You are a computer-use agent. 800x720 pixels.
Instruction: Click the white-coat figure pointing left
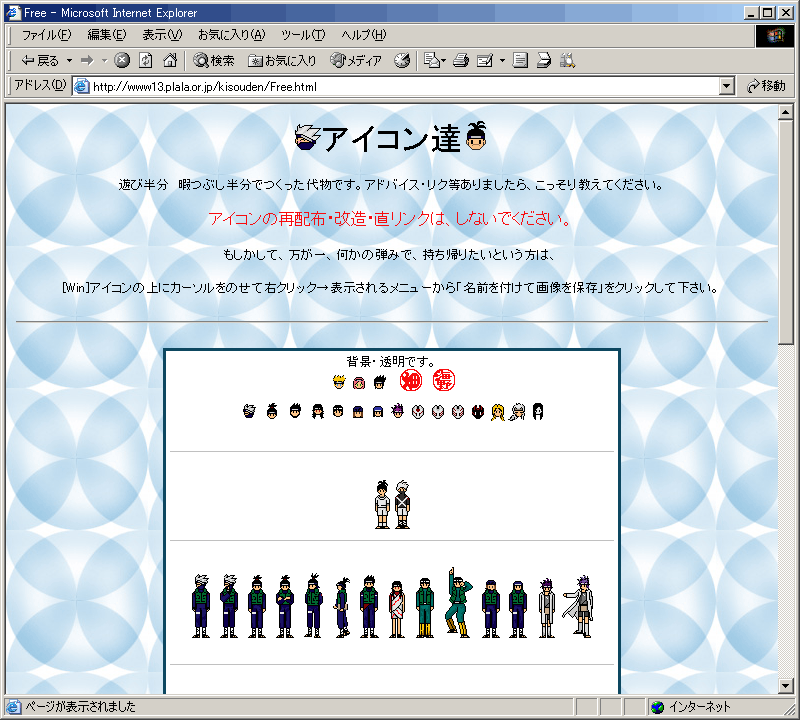[579, 607]
